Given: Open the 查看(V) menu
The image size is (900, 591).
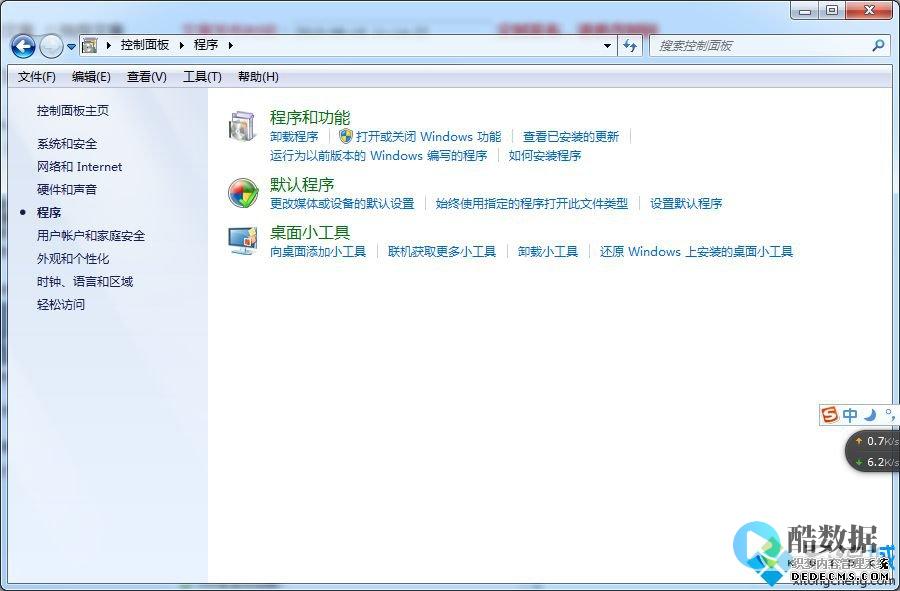Looking at the screenshot, I should (146, 76).
